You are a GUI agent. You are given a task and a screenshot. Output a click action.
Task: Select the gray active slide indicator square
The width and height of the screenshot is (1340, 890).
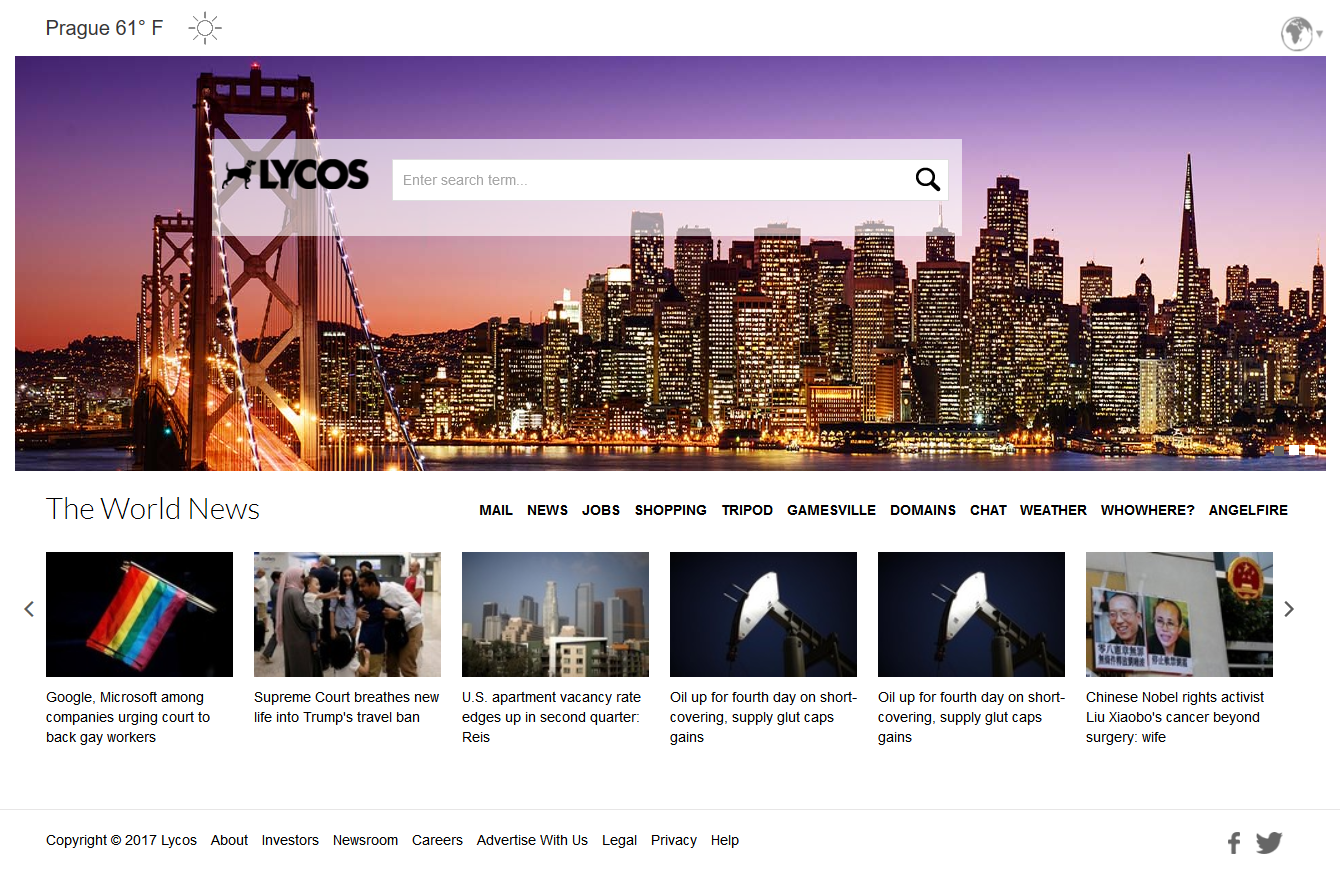pos(1278,450)
